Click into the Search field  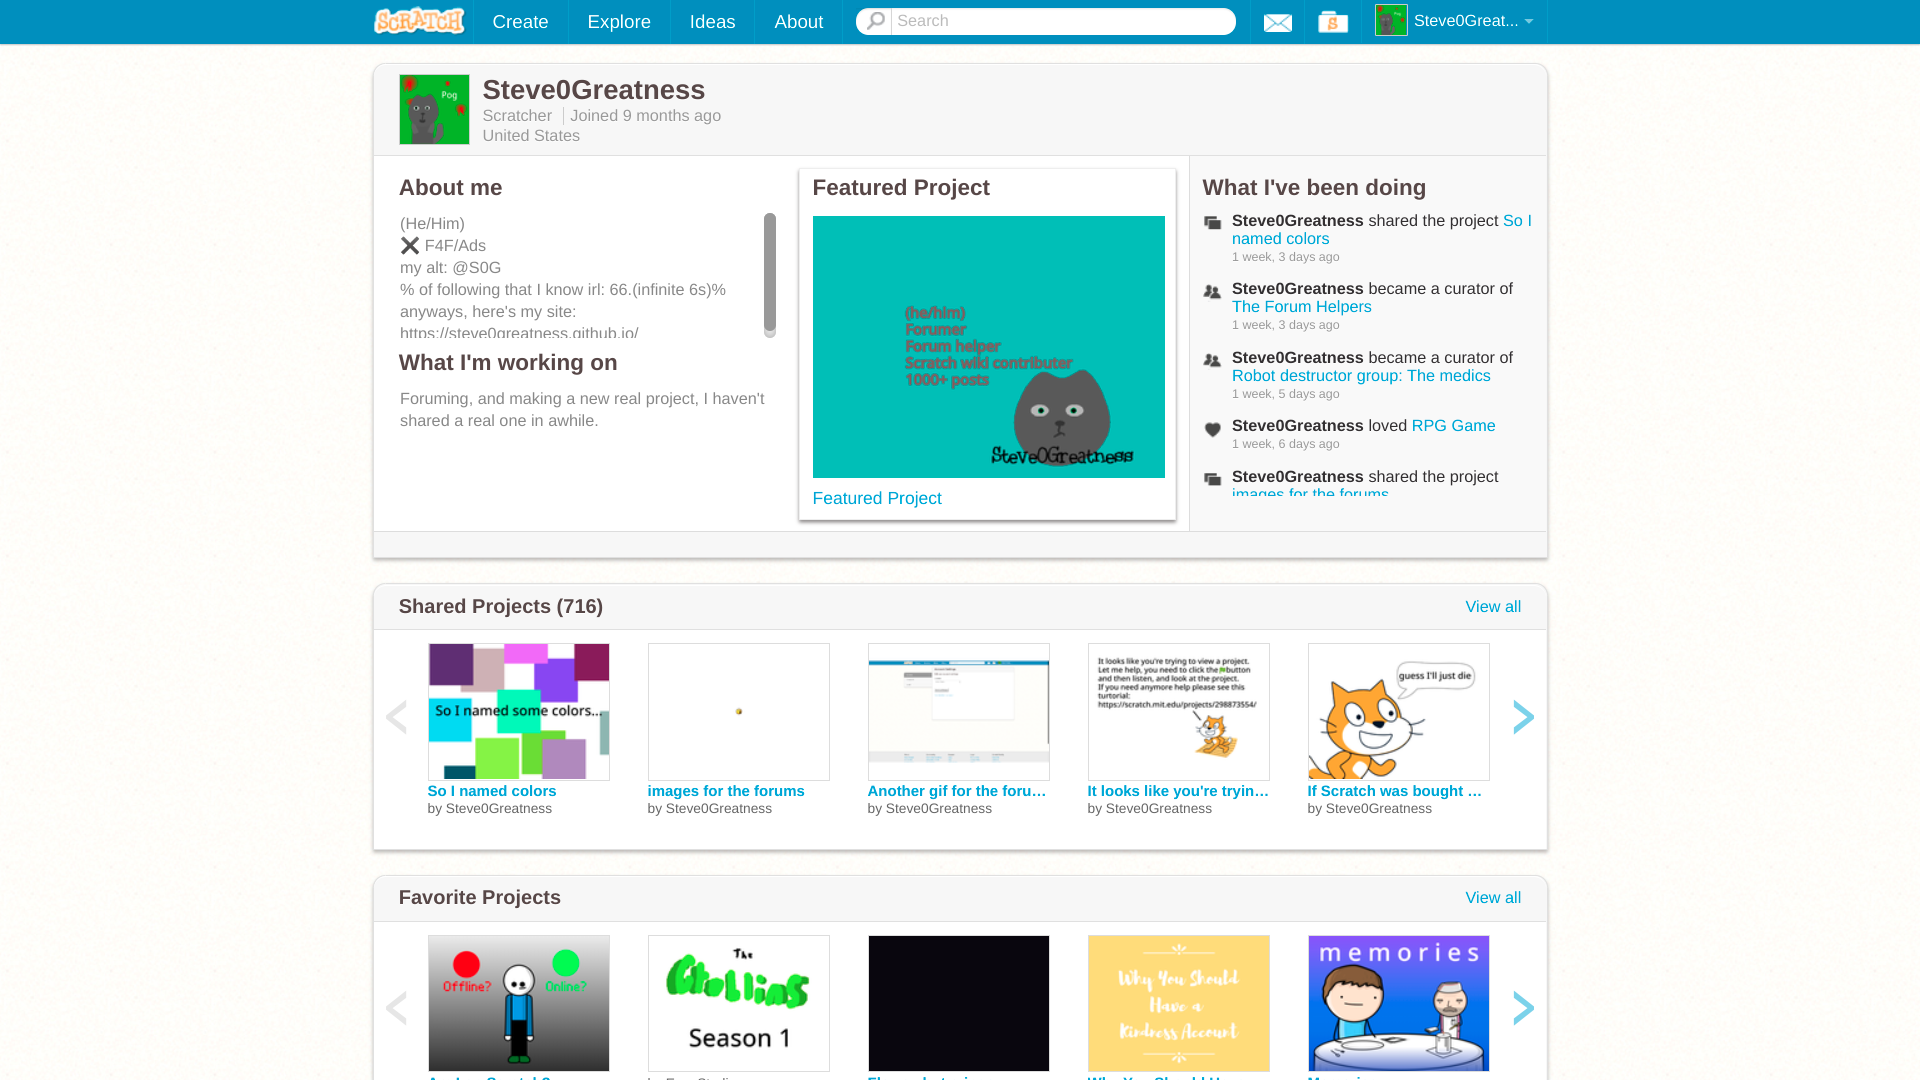click(1062, 21)
